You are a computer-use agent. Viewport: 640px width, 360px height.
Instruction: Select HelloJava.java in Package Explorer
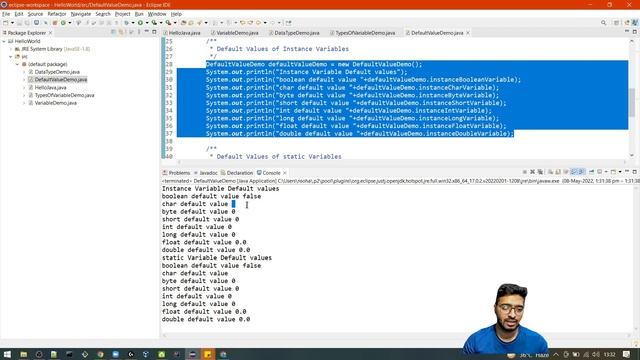click(50, 87)
